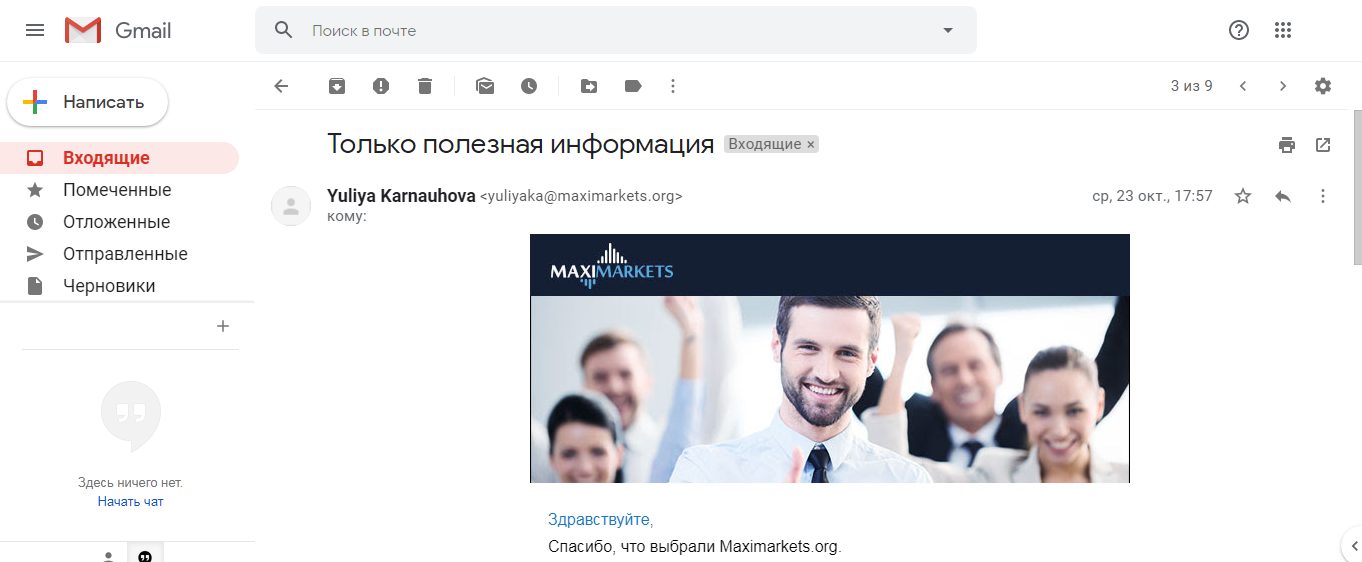Move the email to a folder

click(589, 86)
